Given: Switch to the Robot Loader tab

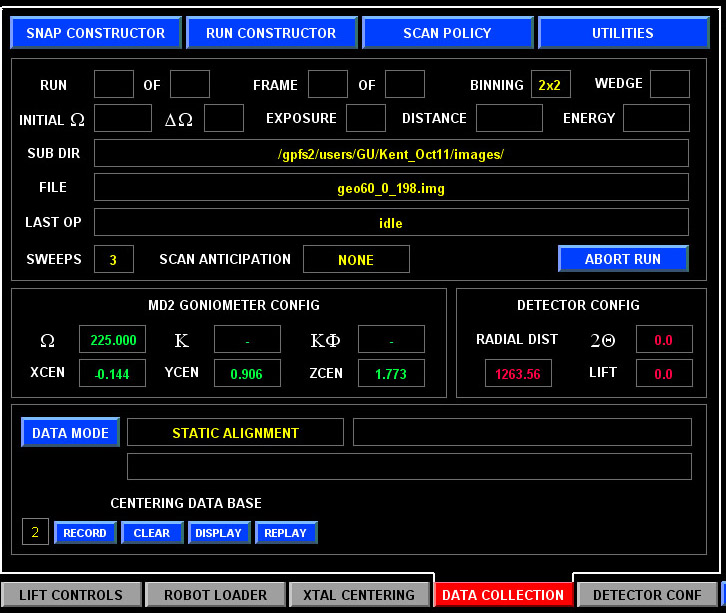Looking at the screenshot, I should point(216,595).
